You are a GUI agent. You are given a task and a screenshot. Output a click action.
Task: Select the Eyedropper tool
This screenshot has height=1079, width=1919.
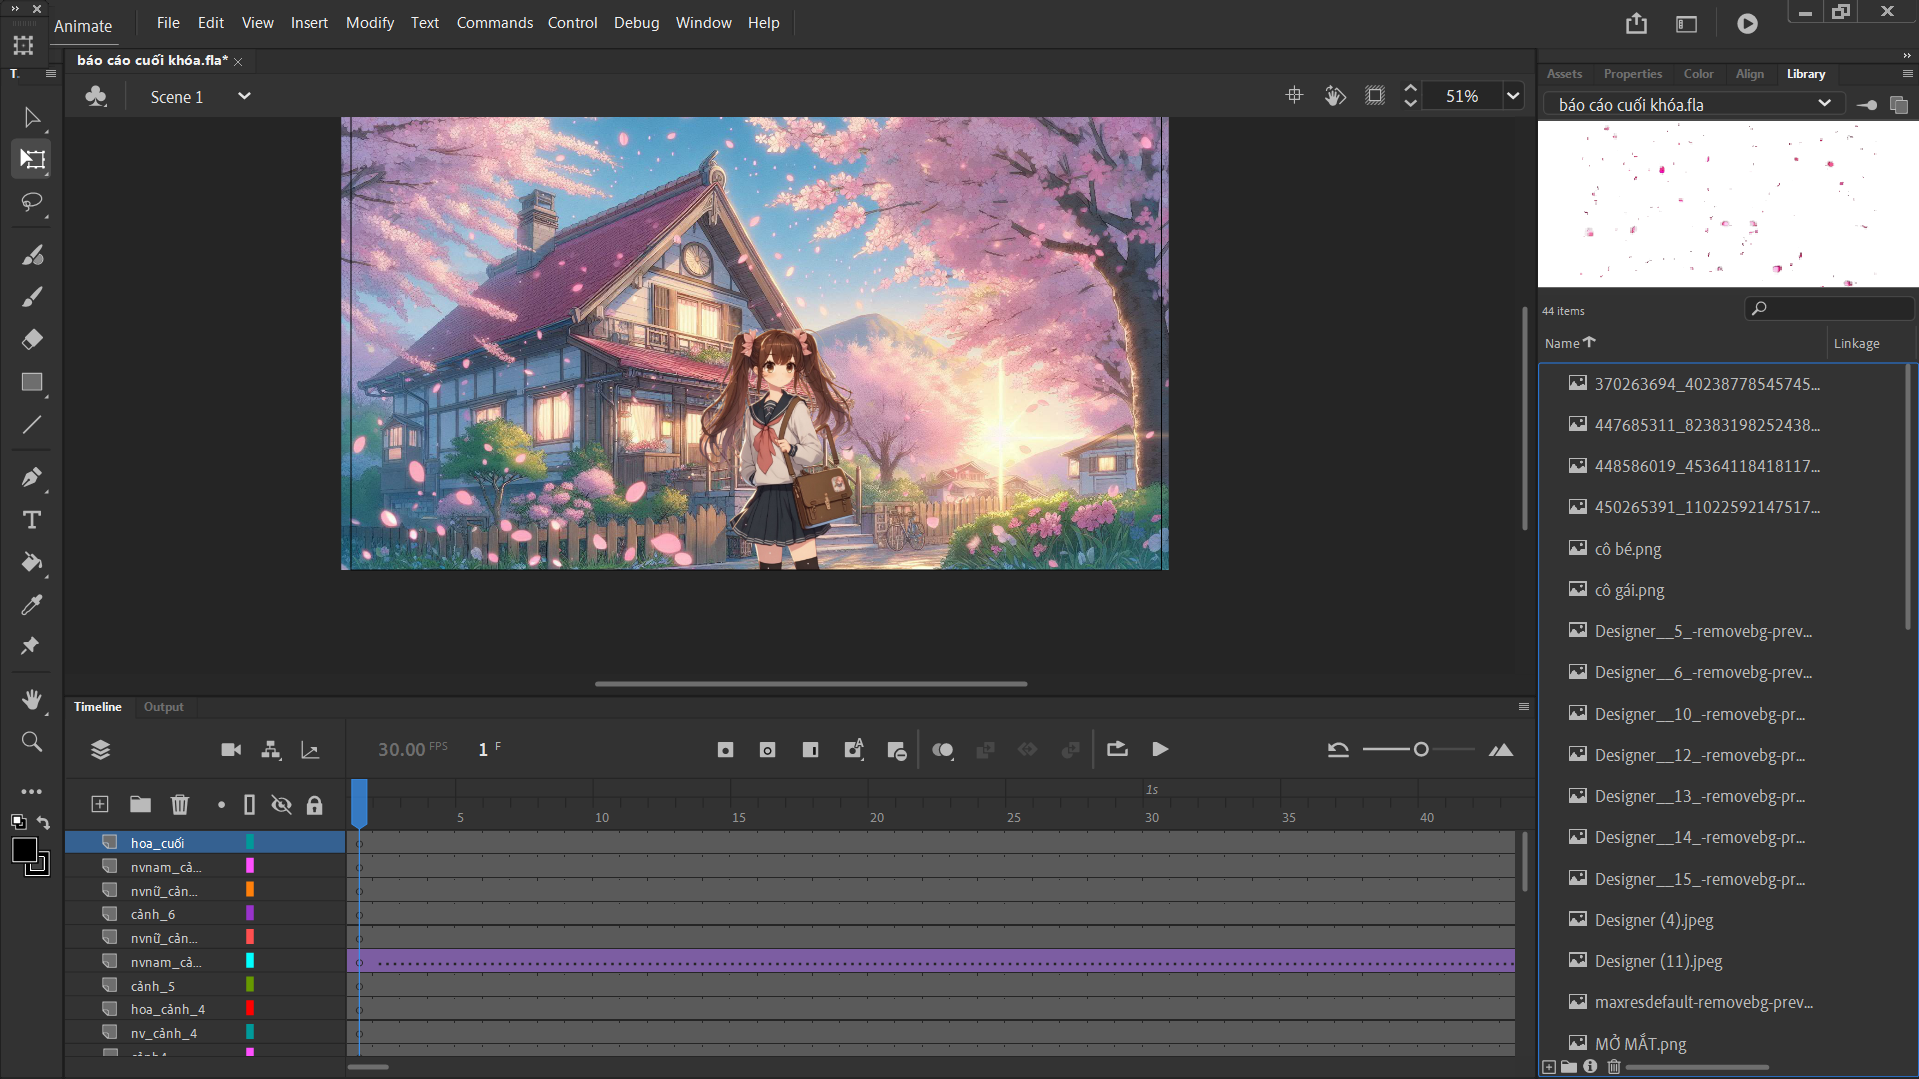click(32, 604)
